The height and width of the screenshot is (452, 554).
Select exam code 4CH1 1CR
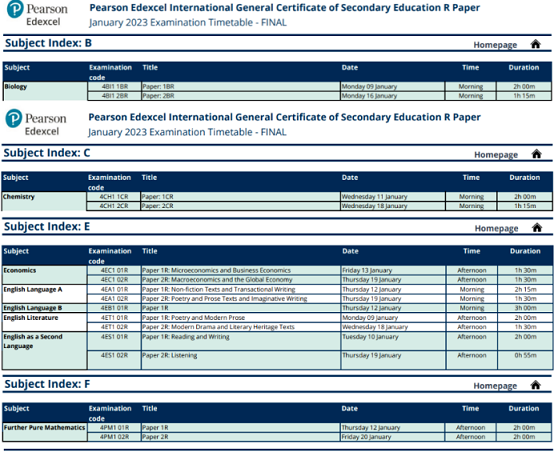click(114, 196)
